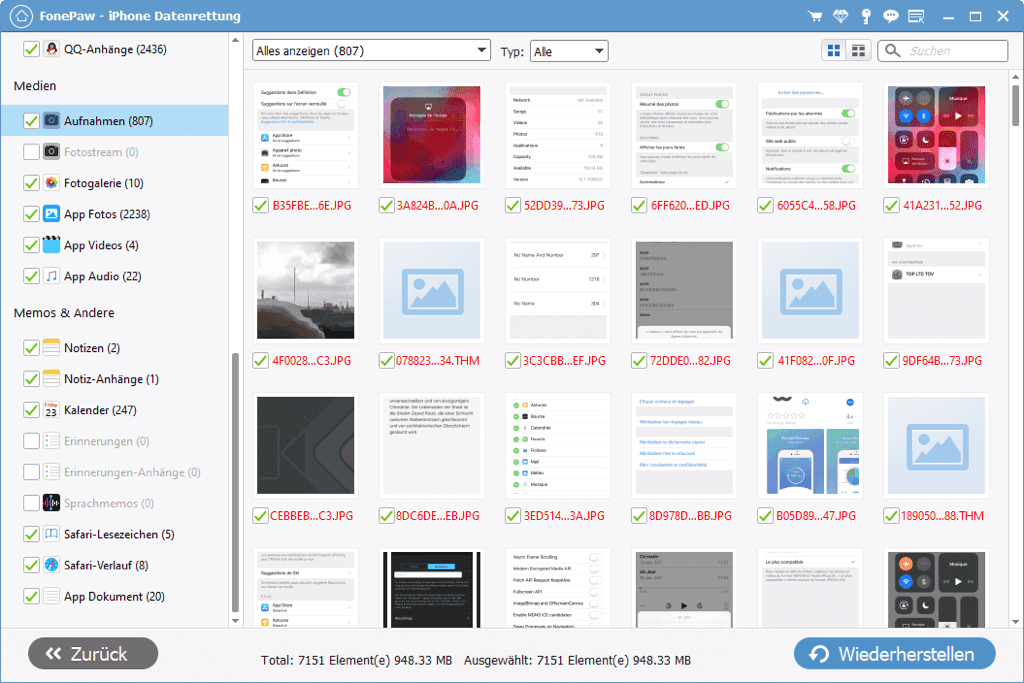Click the Kalender date icon
This screenshot has height=683, width=1024.
tap(52, 409)
